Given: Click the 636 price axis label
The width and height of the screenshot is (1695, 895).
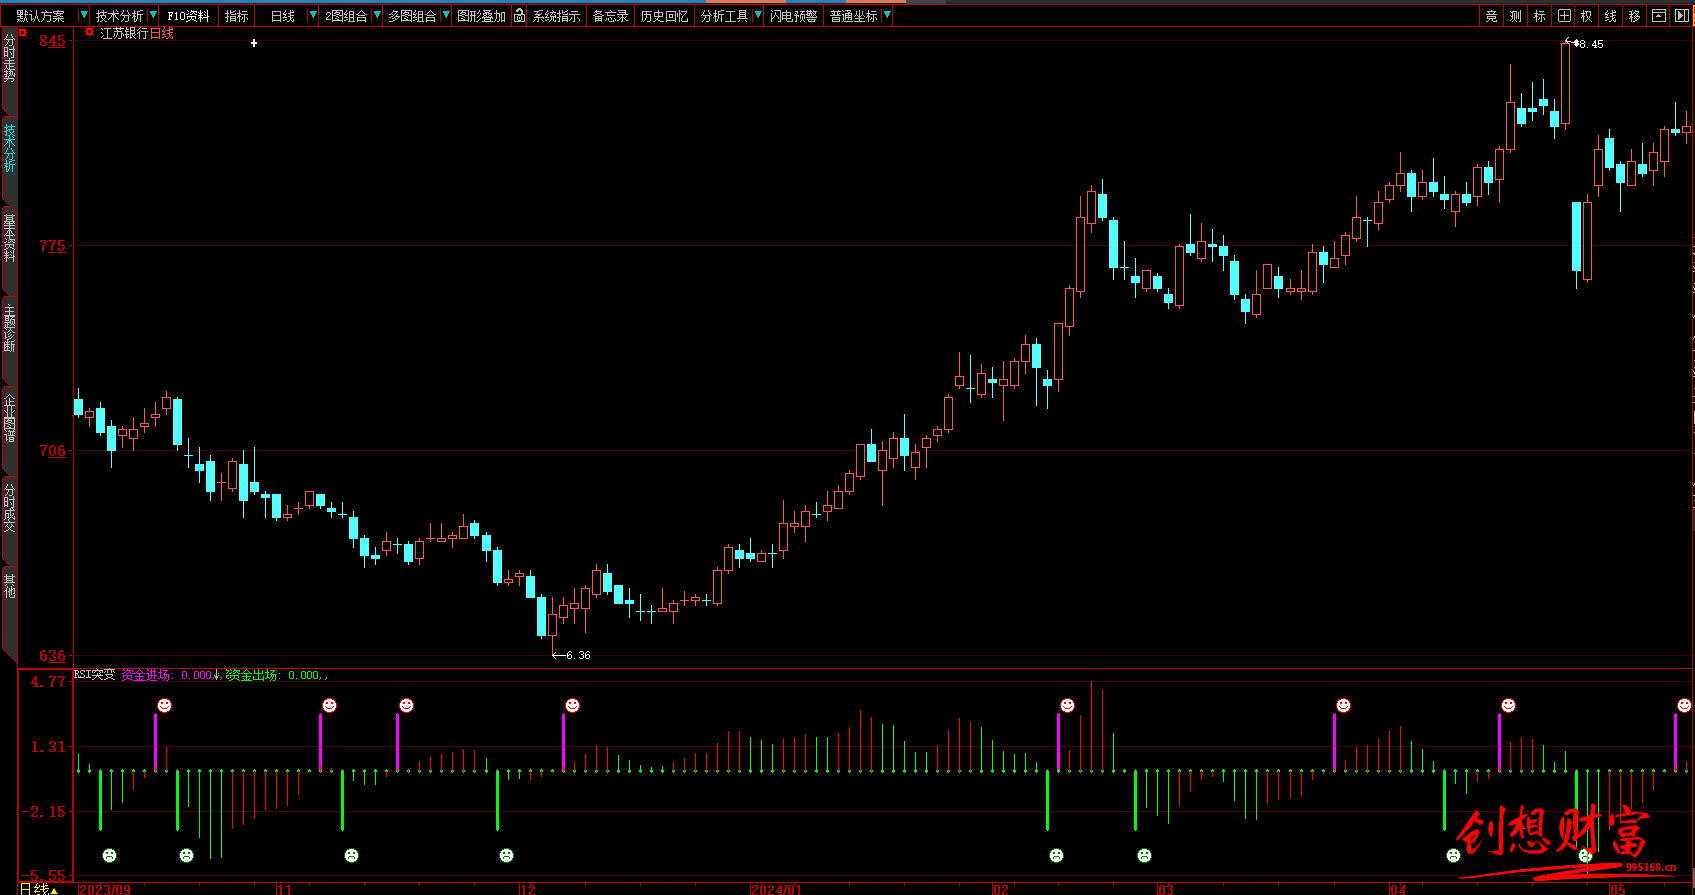Looking at the screenshot, I should [52, 656].
